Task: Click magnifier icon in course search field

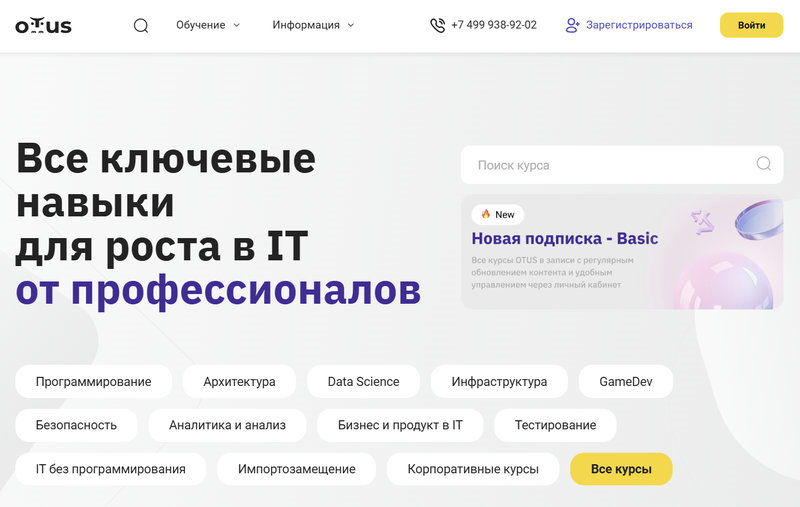Action: tap(764, 164)
